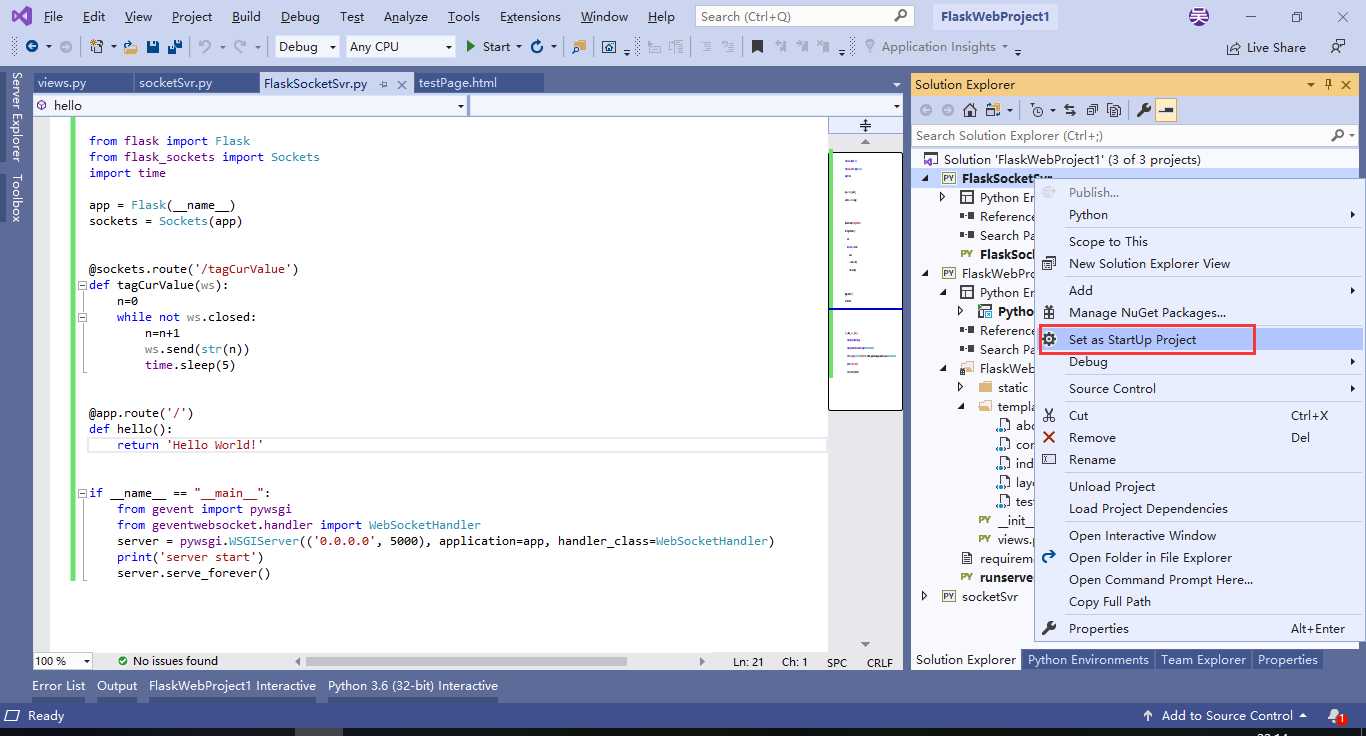Image resolution: width=1366 pixels, height=736 pixels.
Task: Click the Search (Ctrl+Q) box
Action: [805, 16]
